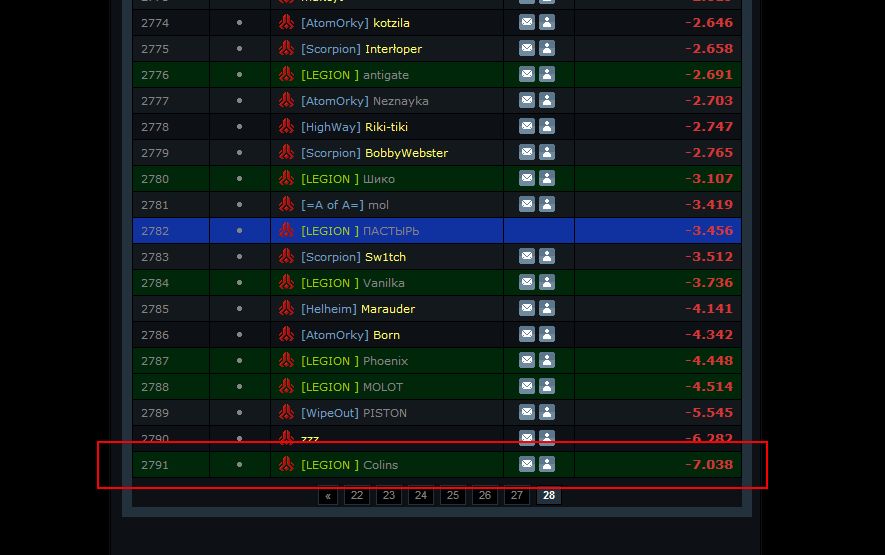Click person icon beside Sw1tch
Image resolution: width=885 pixels, height=555 pixels.
point(546,256)
